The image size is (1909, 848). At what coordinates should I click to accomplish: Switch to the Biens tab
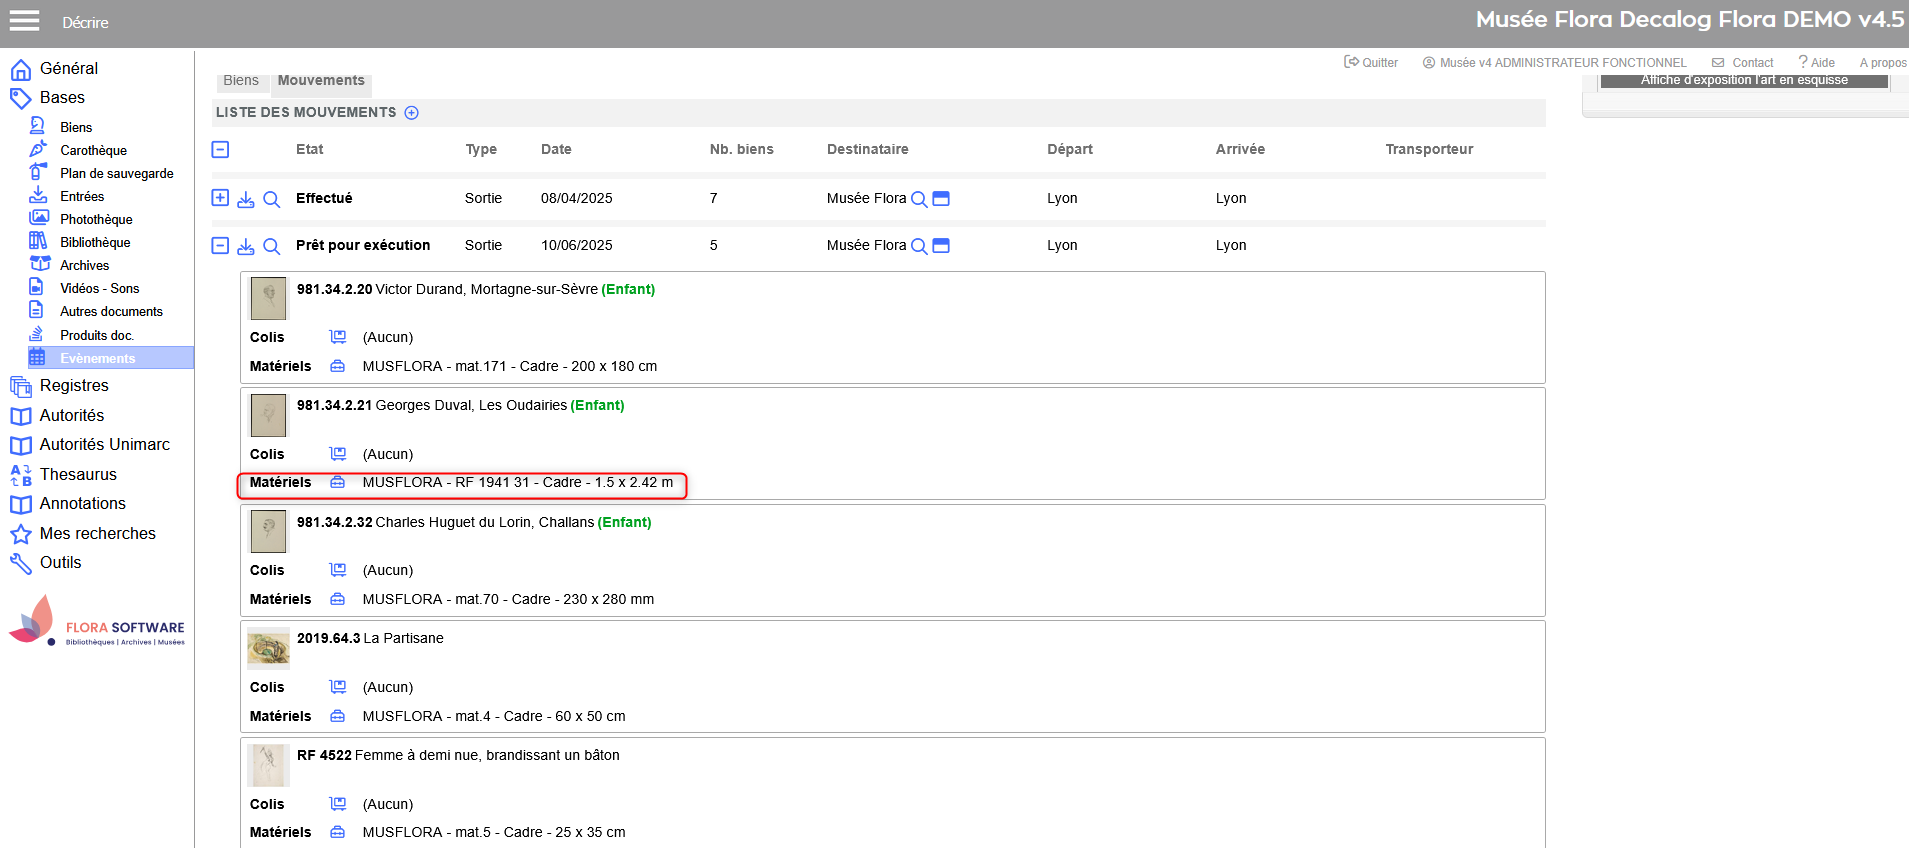tap(241, 81)
